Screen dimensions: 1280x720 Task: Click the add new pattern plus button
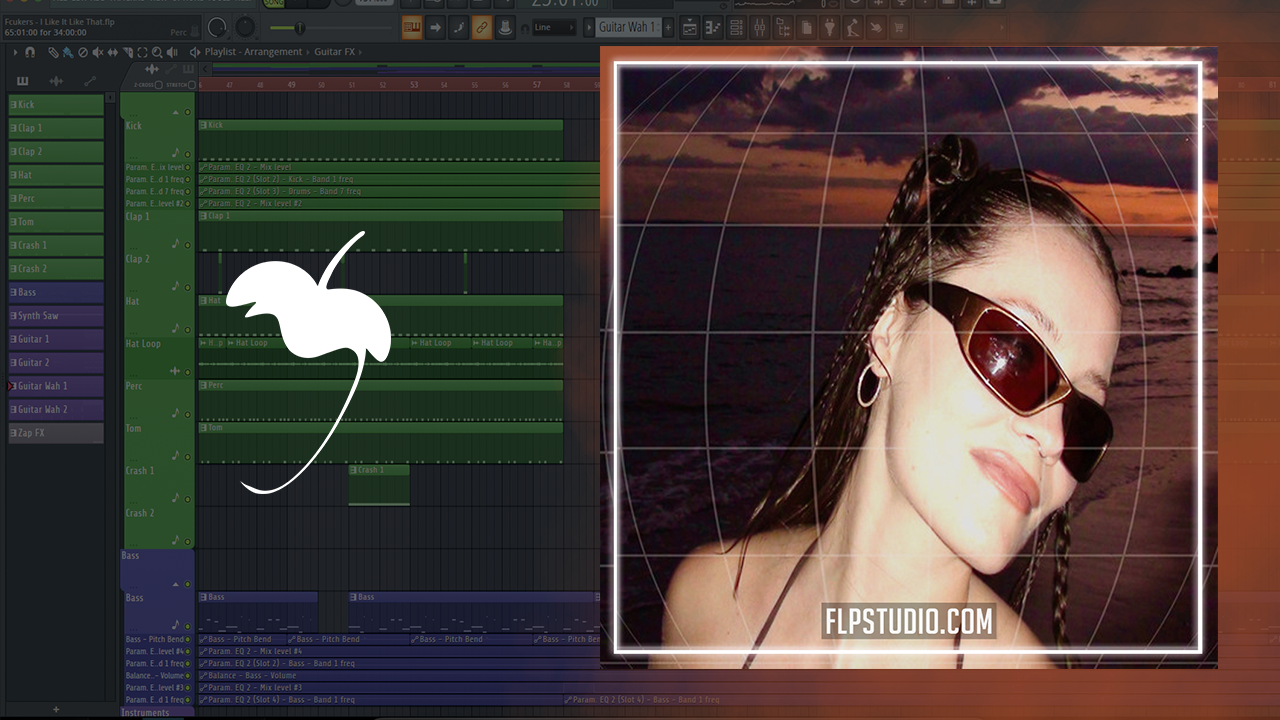[56, 709]
